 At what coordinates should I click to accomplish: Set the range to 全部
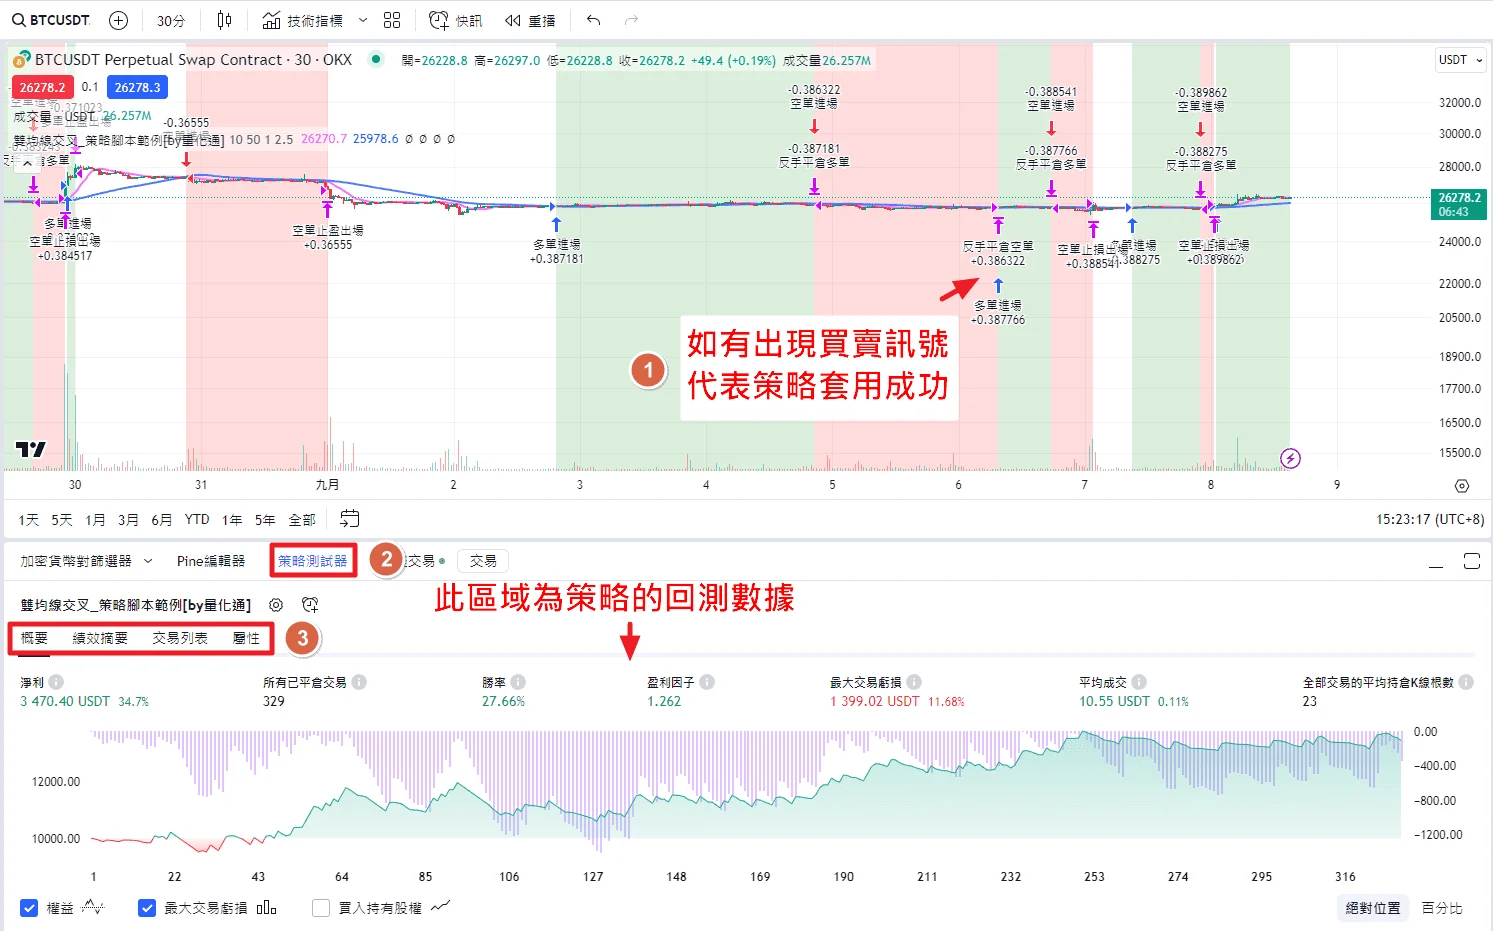pyautogui.click(x=302, y=519)
